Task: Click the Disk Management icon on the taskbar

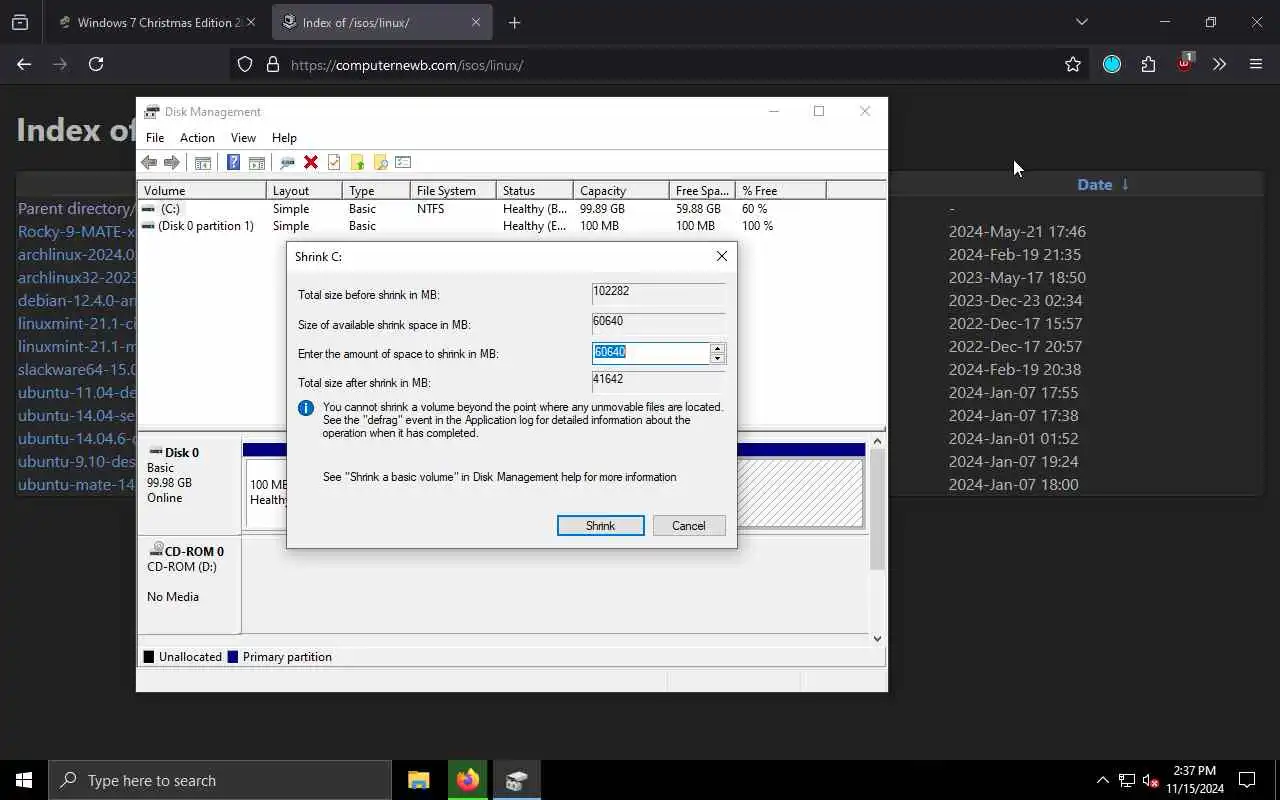Action: pyautogui.click(x=516, y=781)
